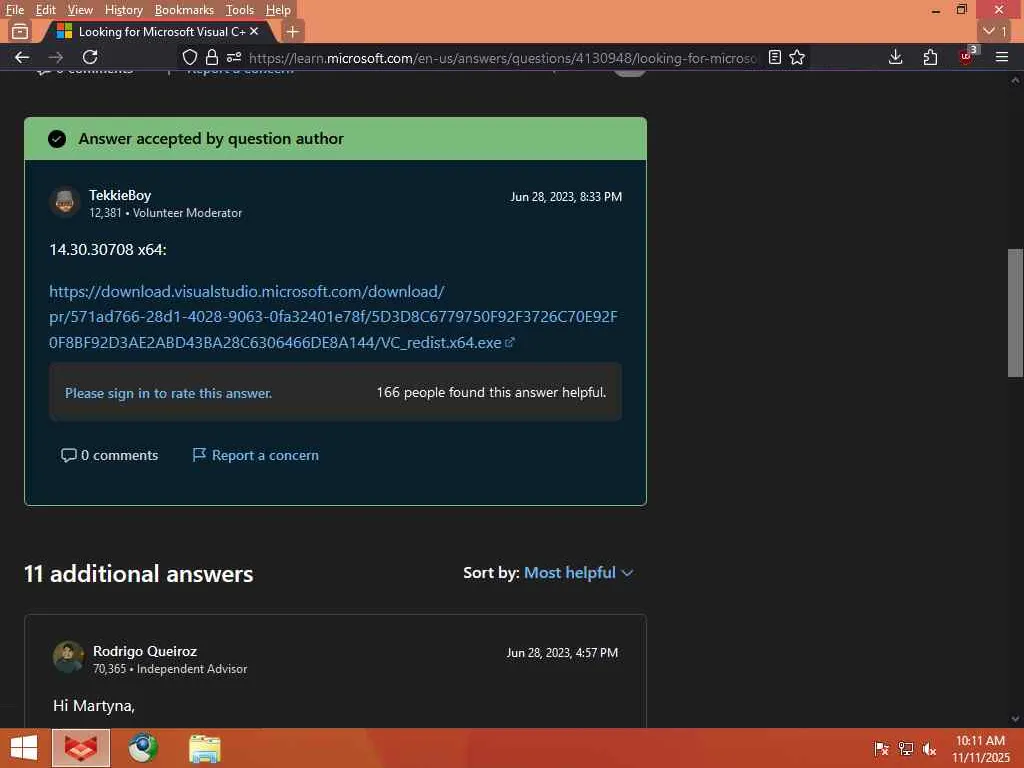Reload the current page
This screenshot has height=768, width=1024.
[90, 57]
